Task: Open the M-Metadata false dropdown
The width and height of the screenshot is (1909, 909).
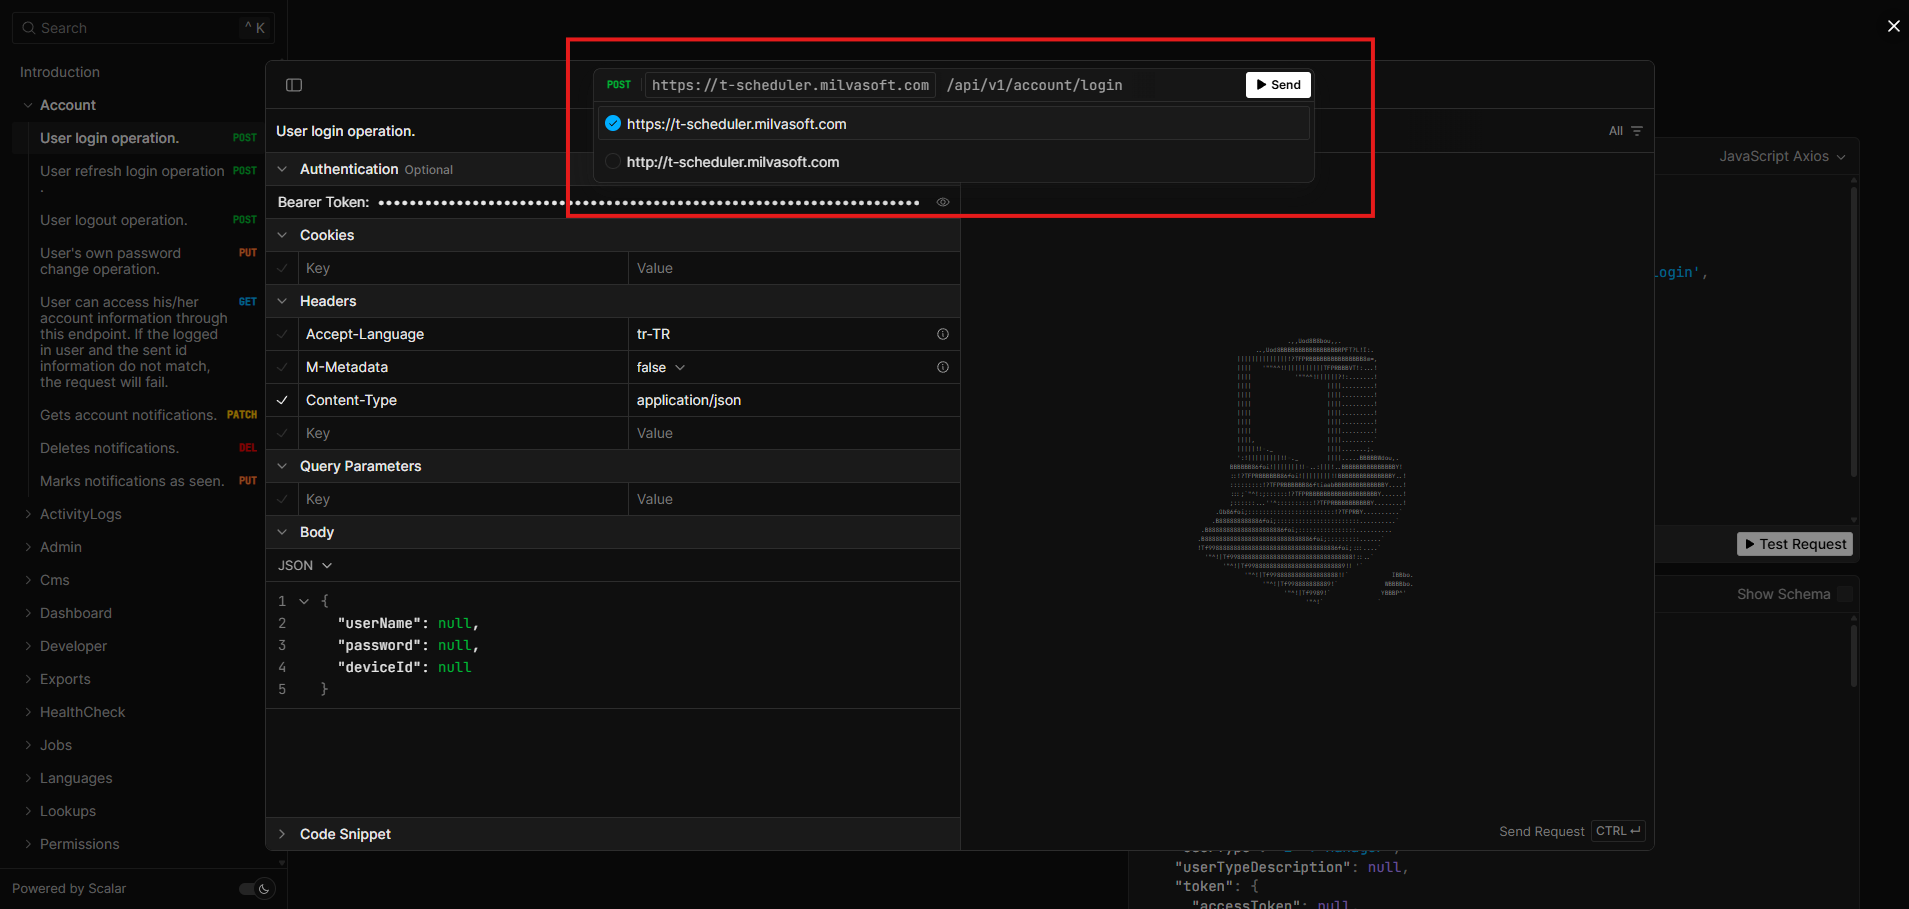Action: [661, 367]
